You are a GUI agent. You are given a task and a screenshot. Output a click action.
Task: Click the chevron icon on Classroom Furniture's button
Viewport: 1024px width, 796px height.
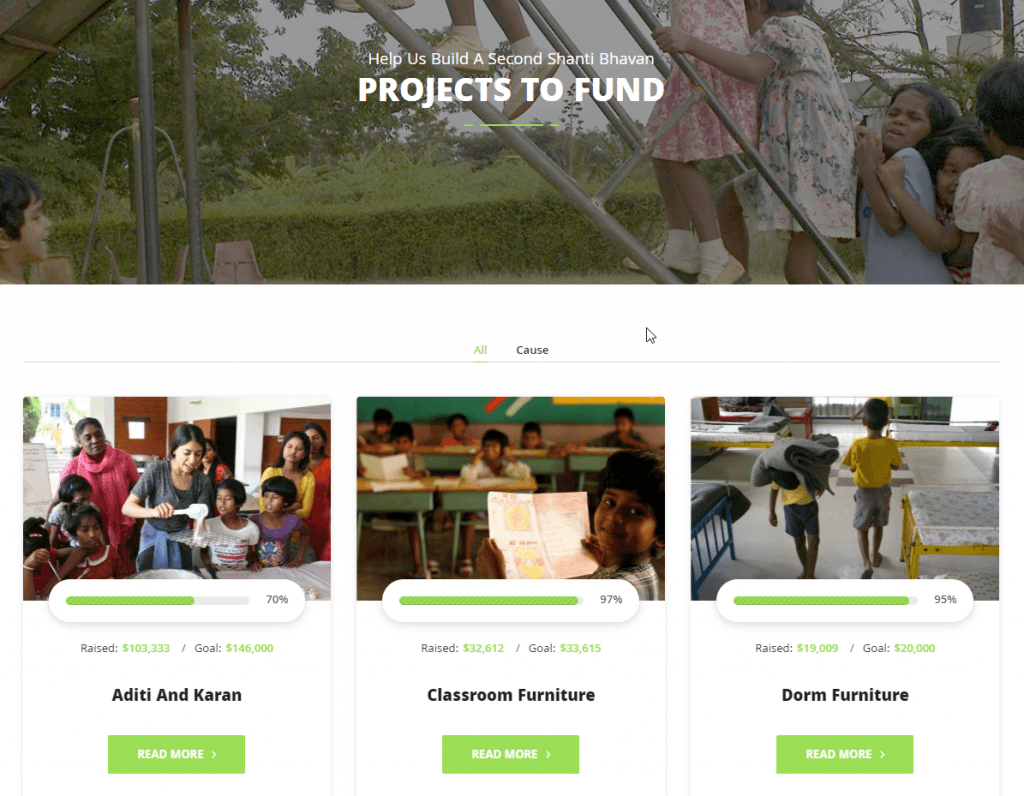click(549, 754)
